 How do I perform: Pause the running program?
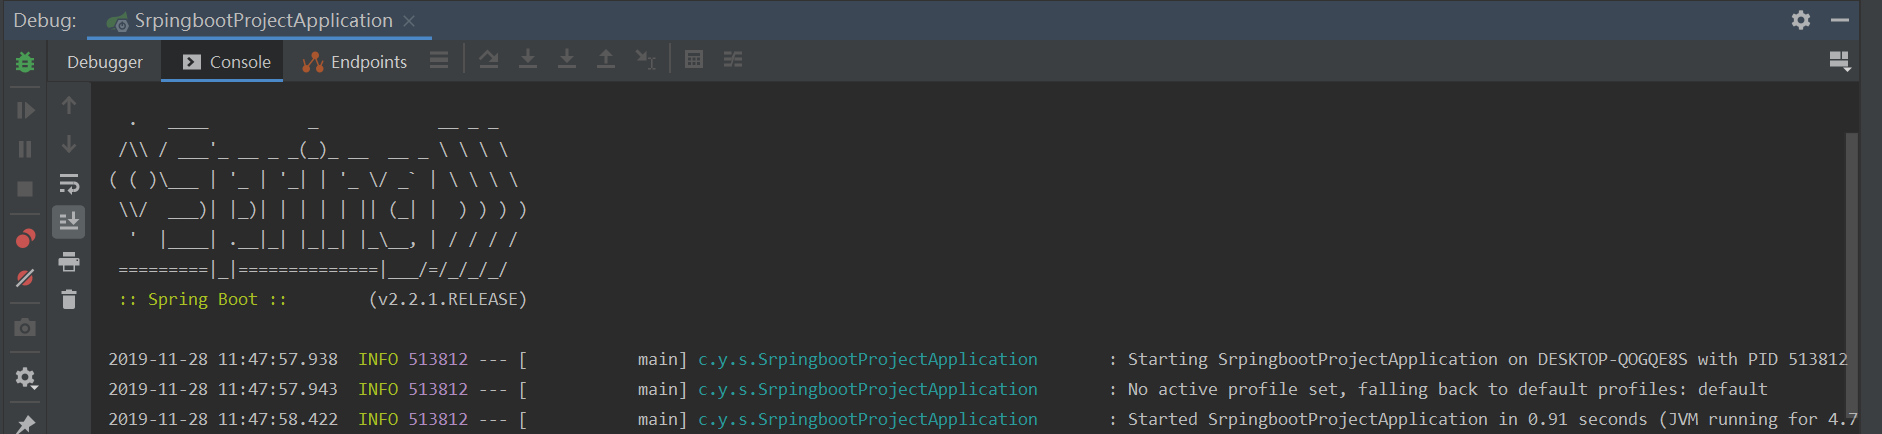[x=25, y=149]
